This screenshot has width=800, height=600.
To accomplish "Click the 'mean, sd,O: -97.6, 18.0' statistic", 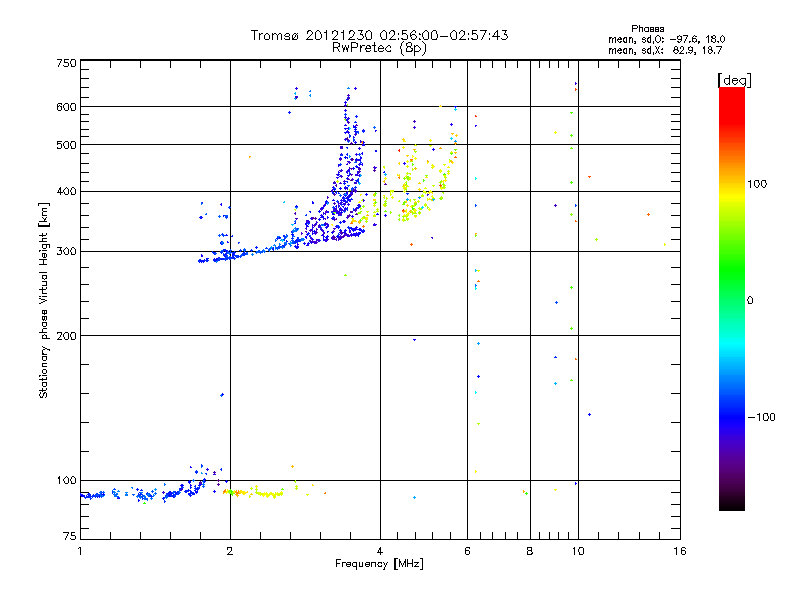I will [x=666, y=39].
